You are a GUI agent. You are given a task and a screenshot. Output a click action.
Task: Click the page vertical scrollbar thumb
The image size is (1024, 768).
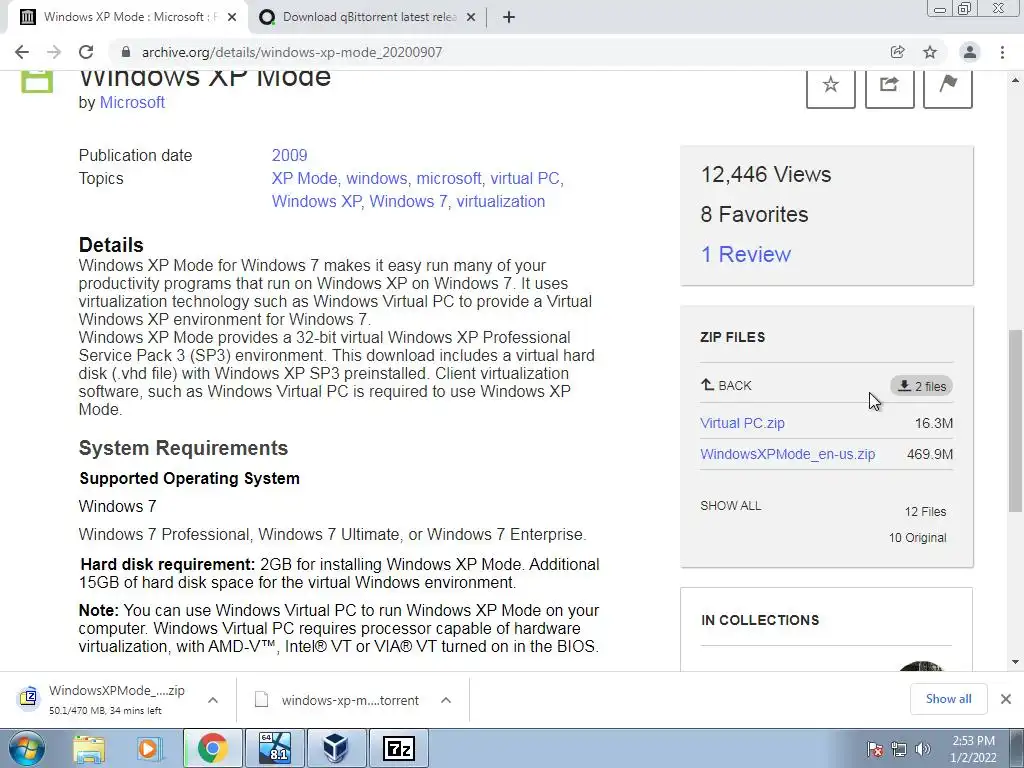pos(1016,421)
